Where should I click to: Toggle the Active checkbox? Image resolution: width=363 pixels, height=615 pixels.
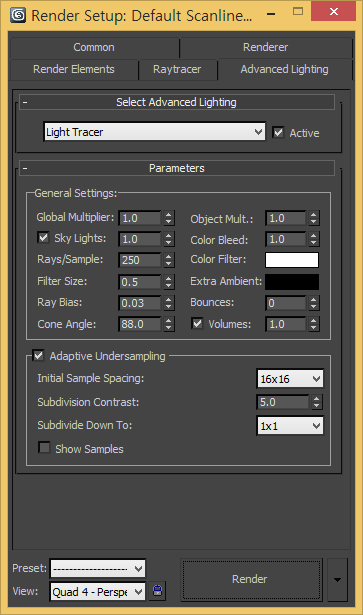[x=278, y=133]
